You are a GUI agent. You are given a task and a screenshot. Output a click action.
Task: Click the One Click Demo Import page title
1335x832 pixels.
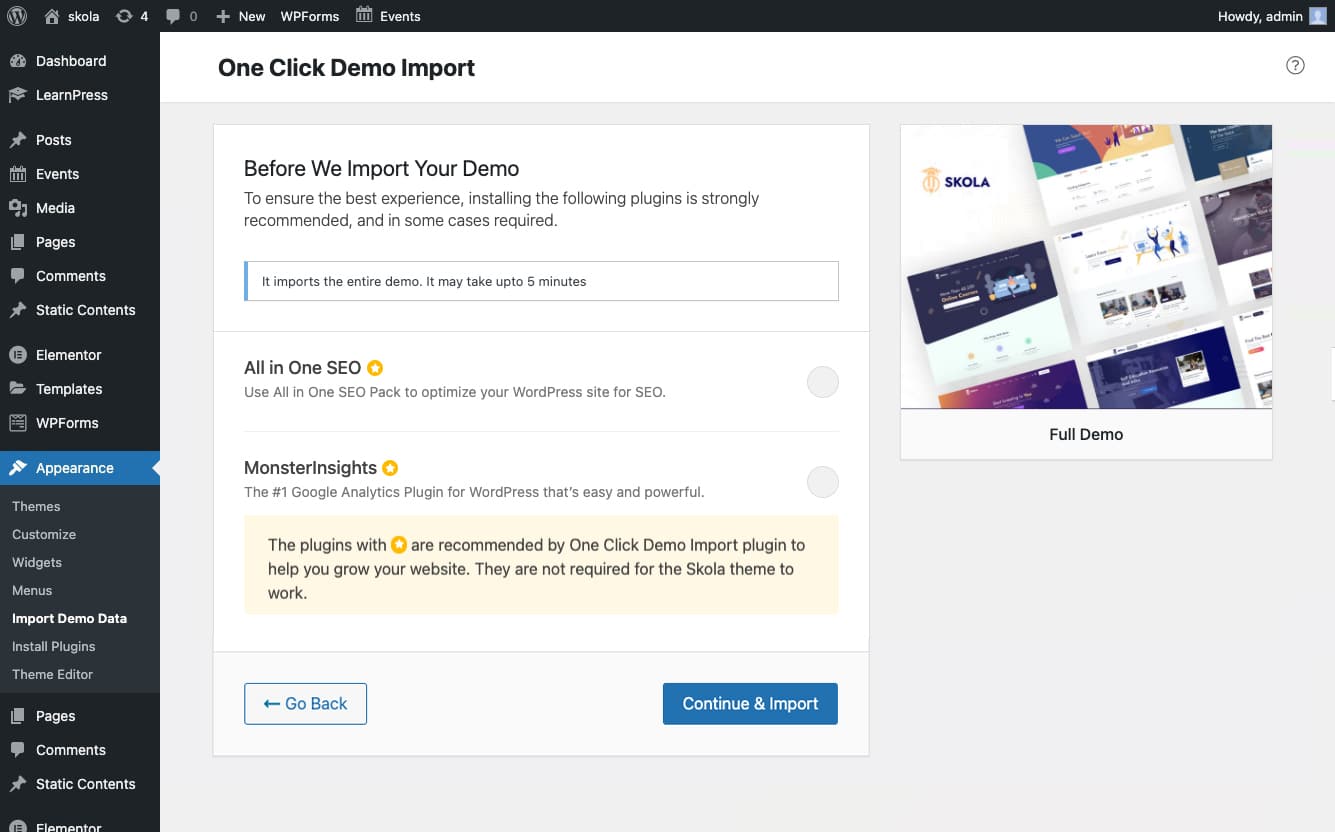[x=346, y=68]
